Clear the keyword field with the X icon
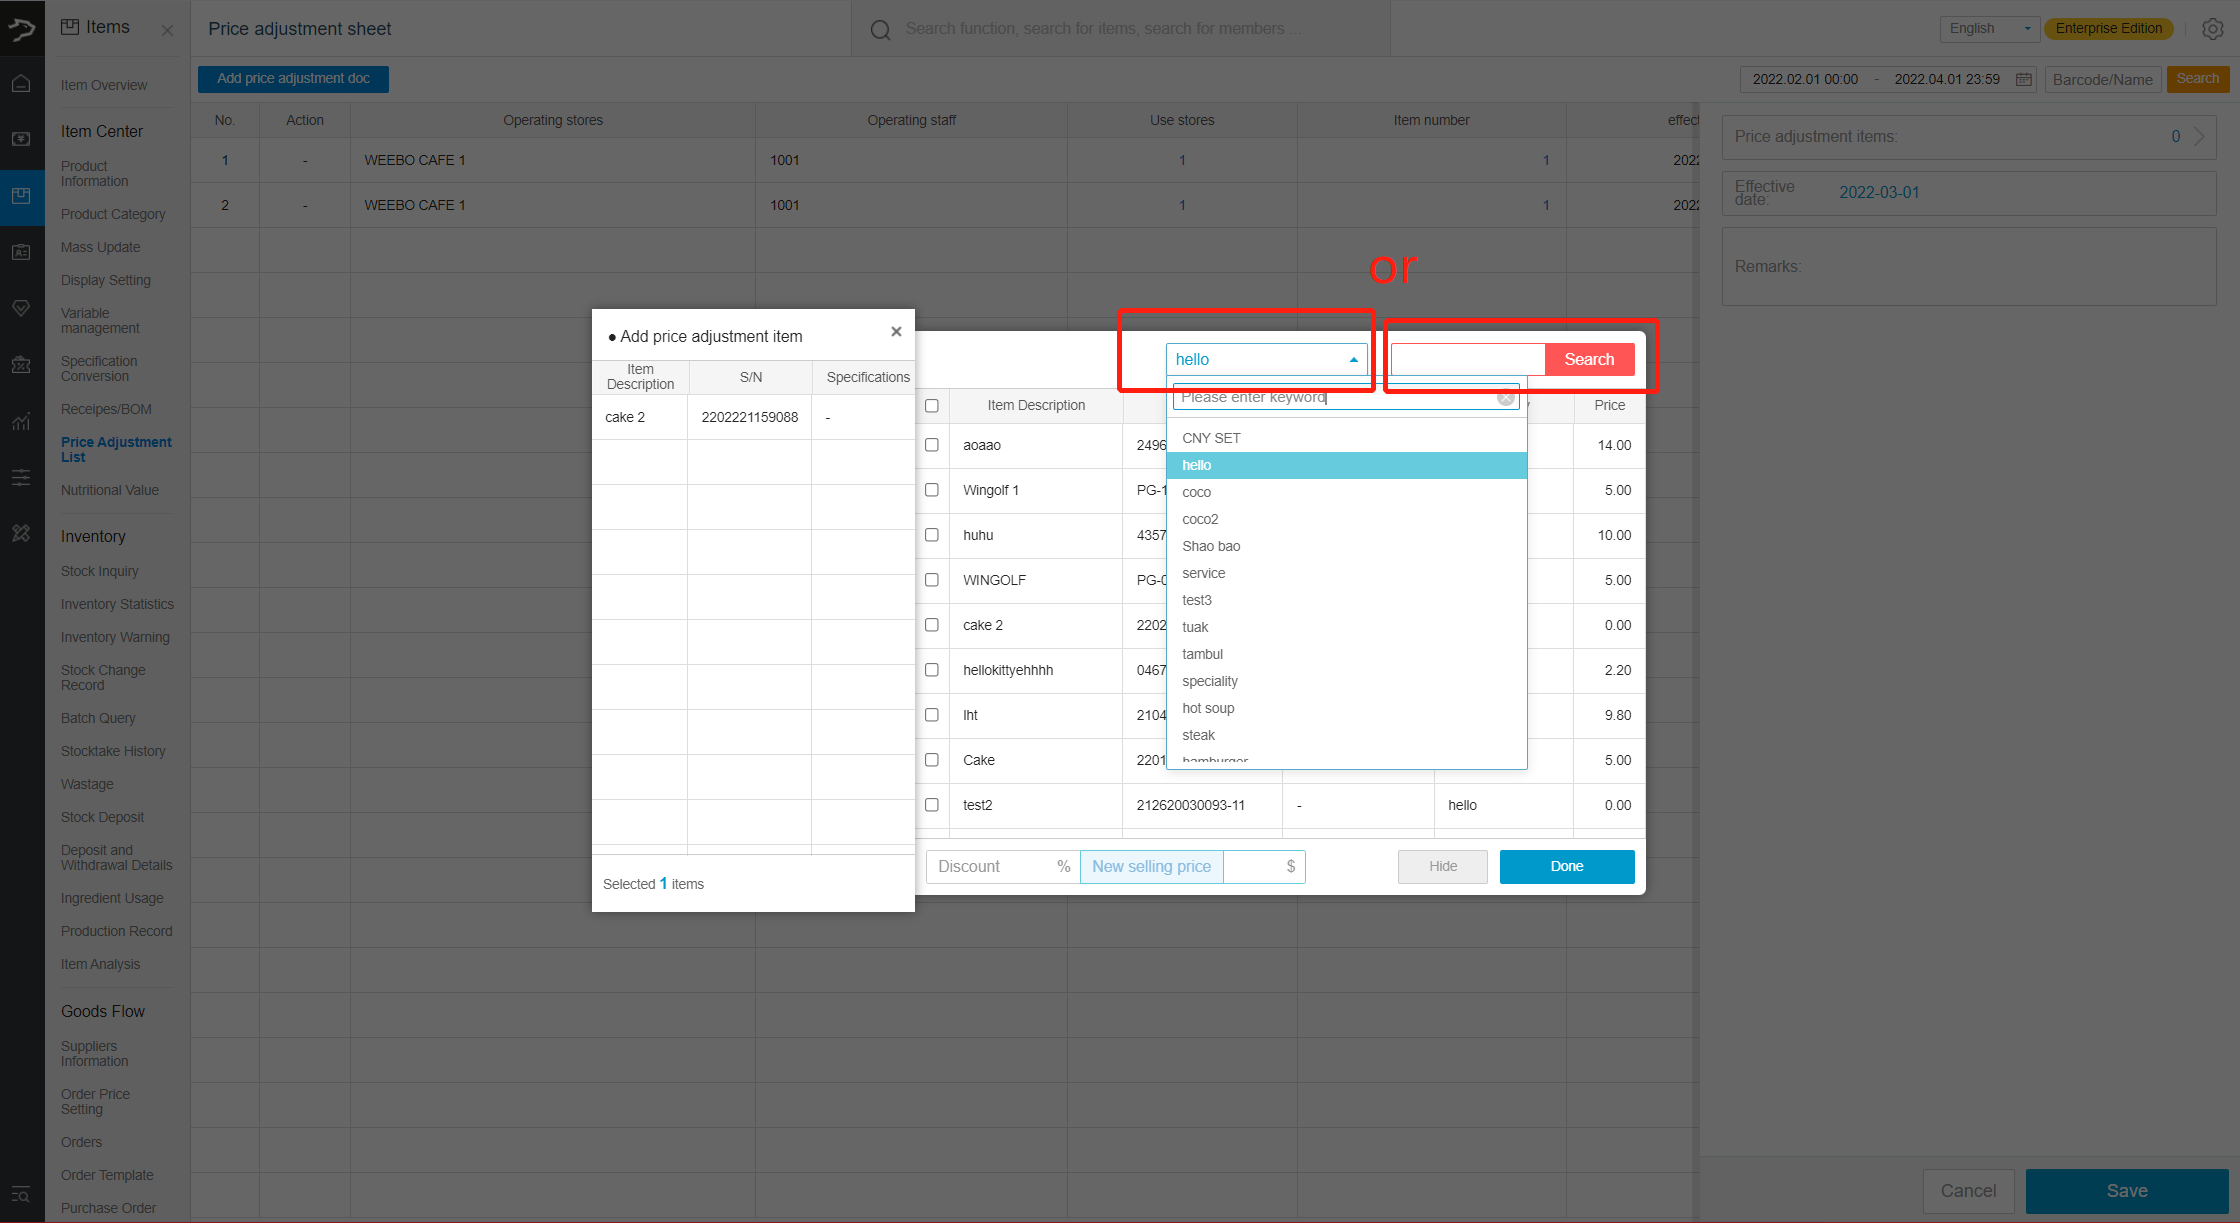The image size is (2240, 1223). (1506, 397)
